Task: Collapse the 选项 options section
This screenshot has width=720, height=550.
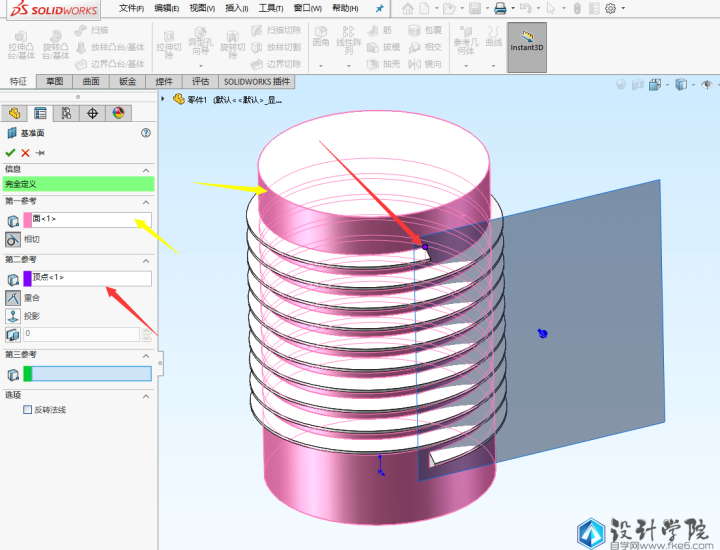Action: pyautogui.click(x=148, y=395)
